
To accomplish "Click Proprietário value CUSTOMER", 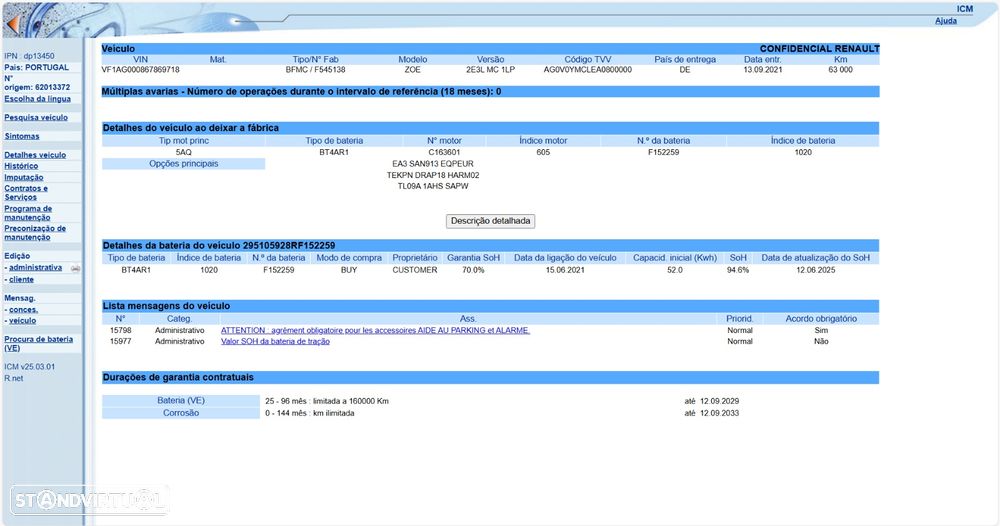I will coord(415,270).
